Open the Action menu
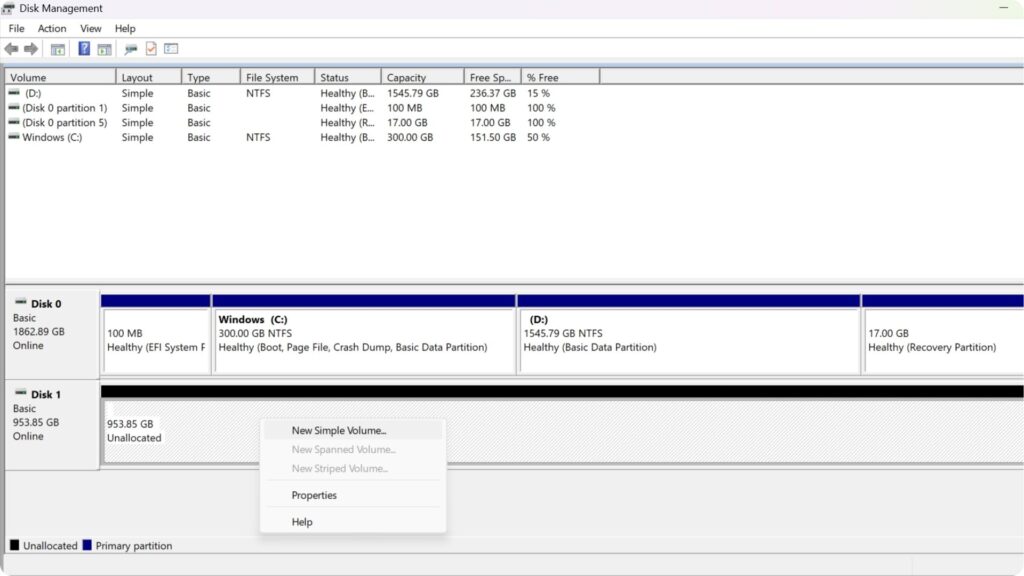This screenshot has height=576, width=1024. pyautogui.click(x=51, y=28)
